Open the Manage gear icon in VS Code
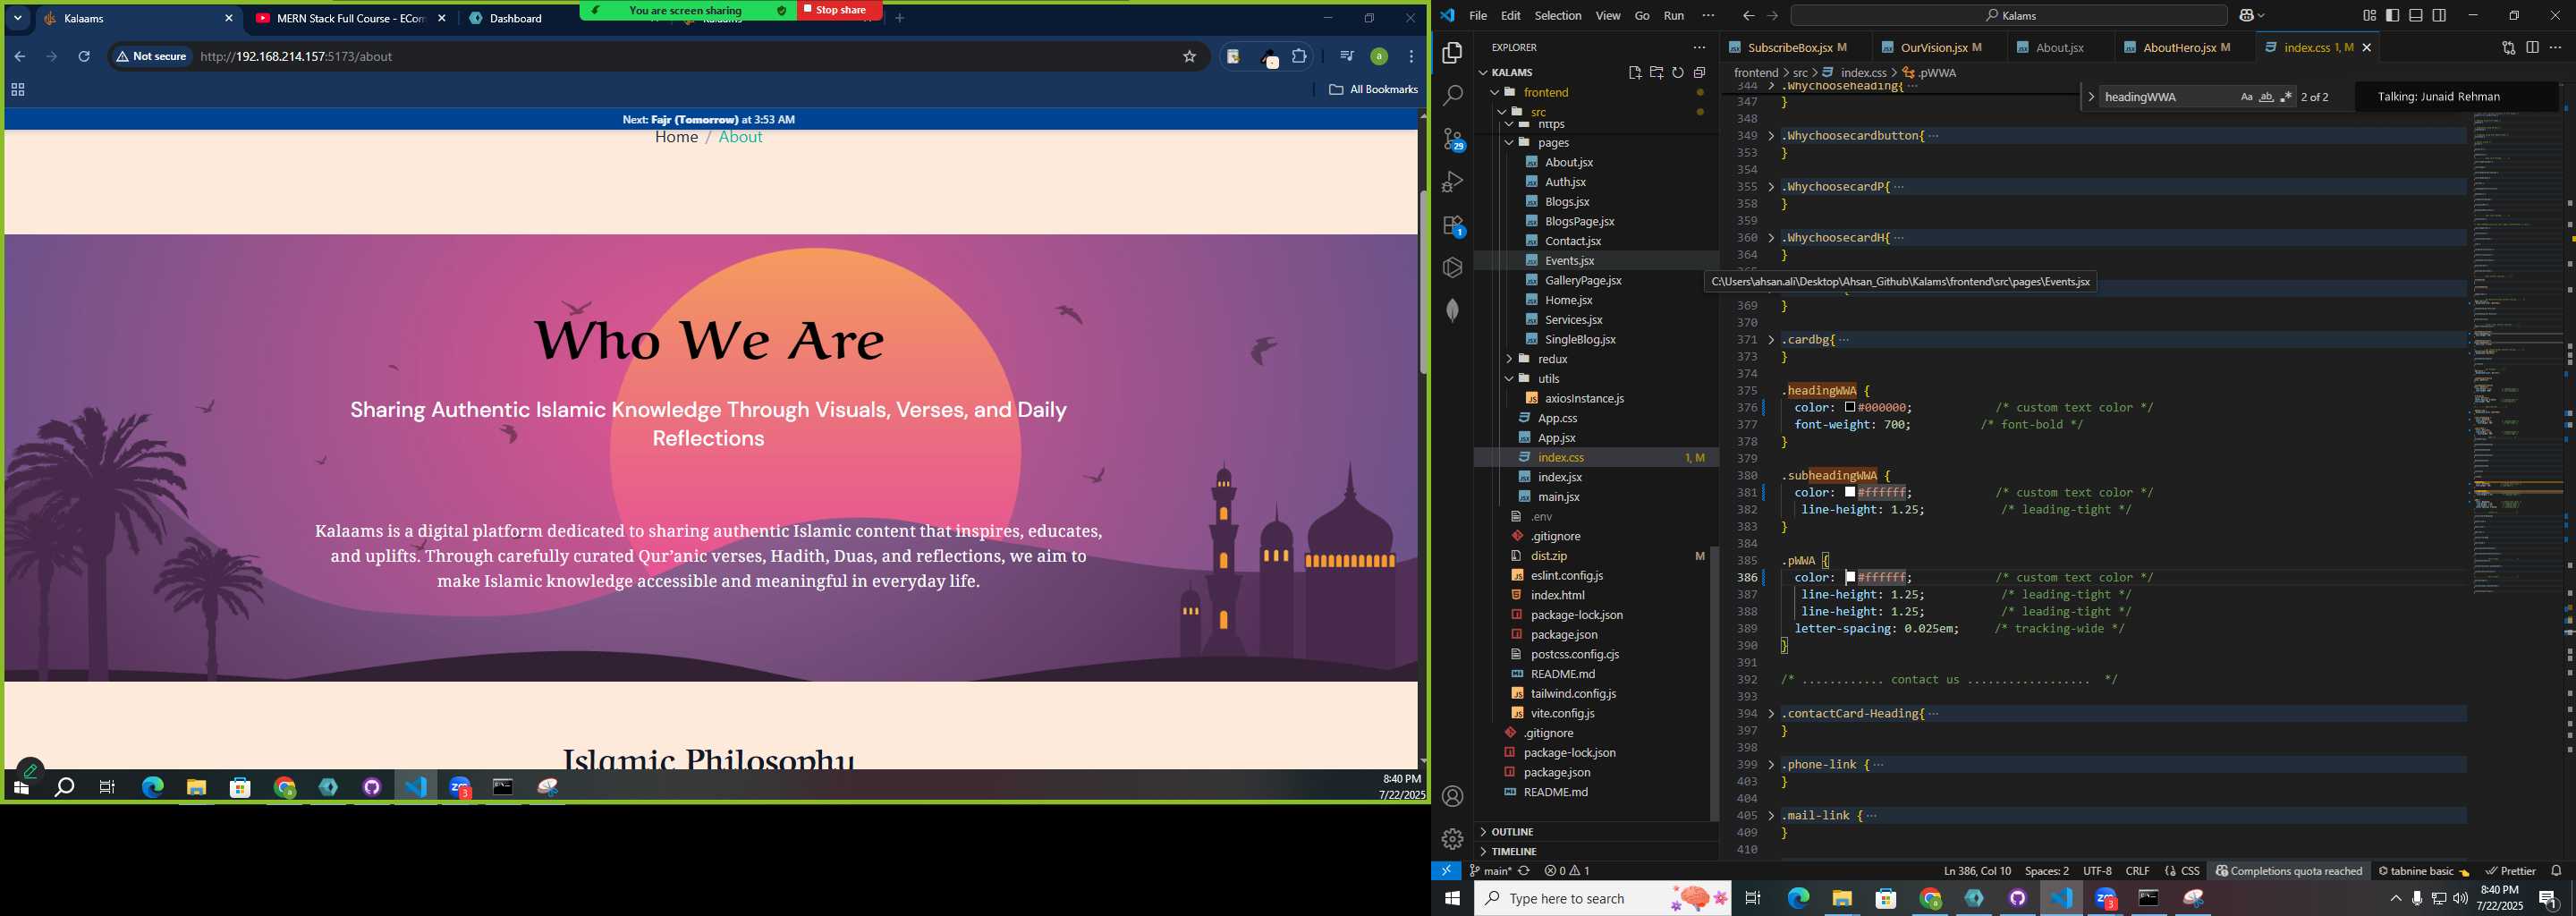Image resolution: width=2576 pixels, height=916 pixels. pos(1452,838)
